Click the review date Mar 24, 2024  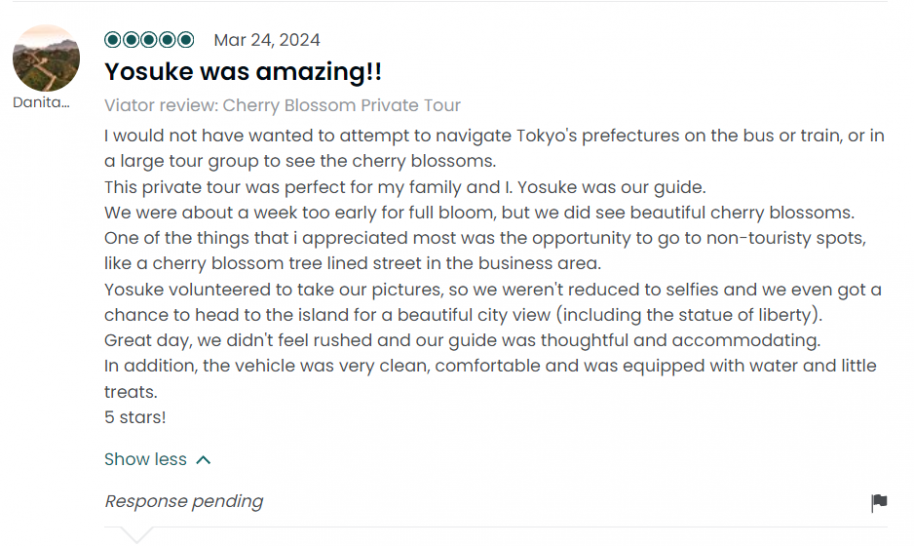267,40
